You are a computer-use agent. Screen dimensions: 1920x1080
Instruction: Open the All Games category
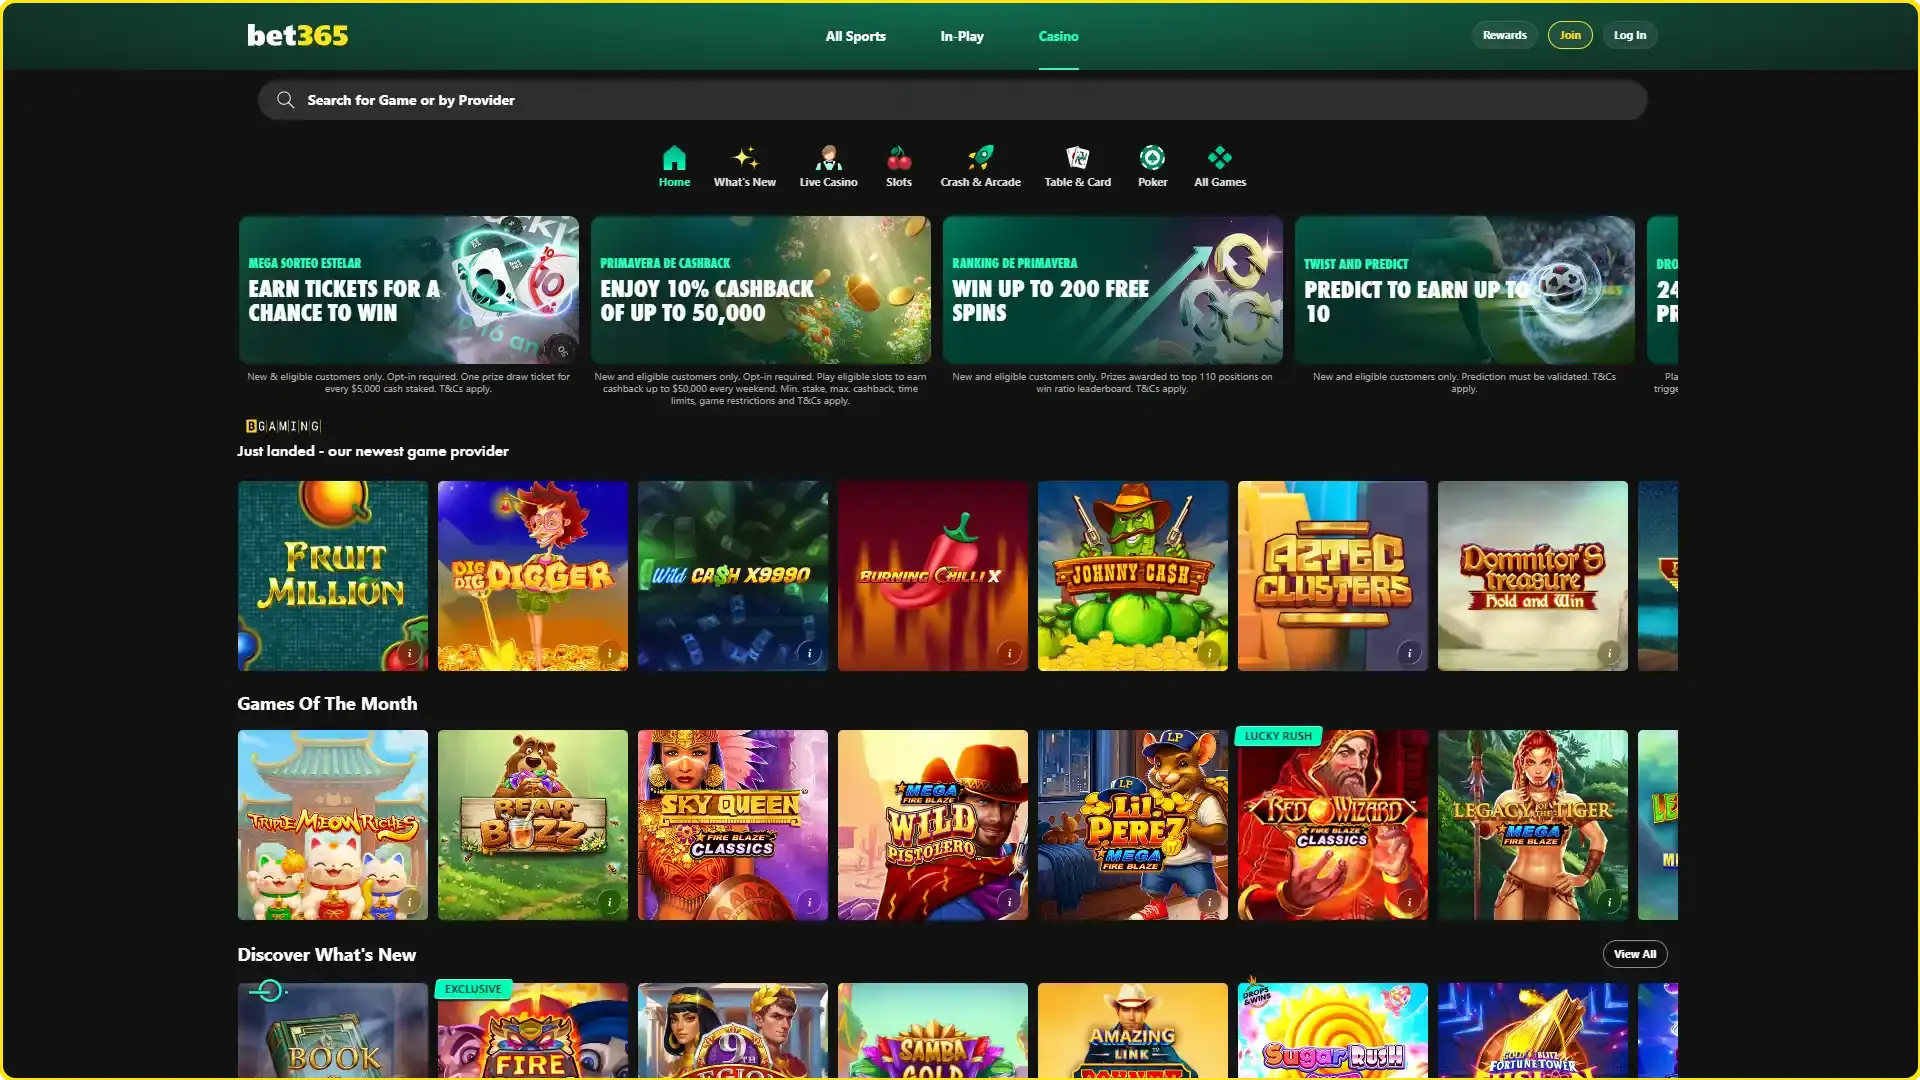[x=1220, y=166]
